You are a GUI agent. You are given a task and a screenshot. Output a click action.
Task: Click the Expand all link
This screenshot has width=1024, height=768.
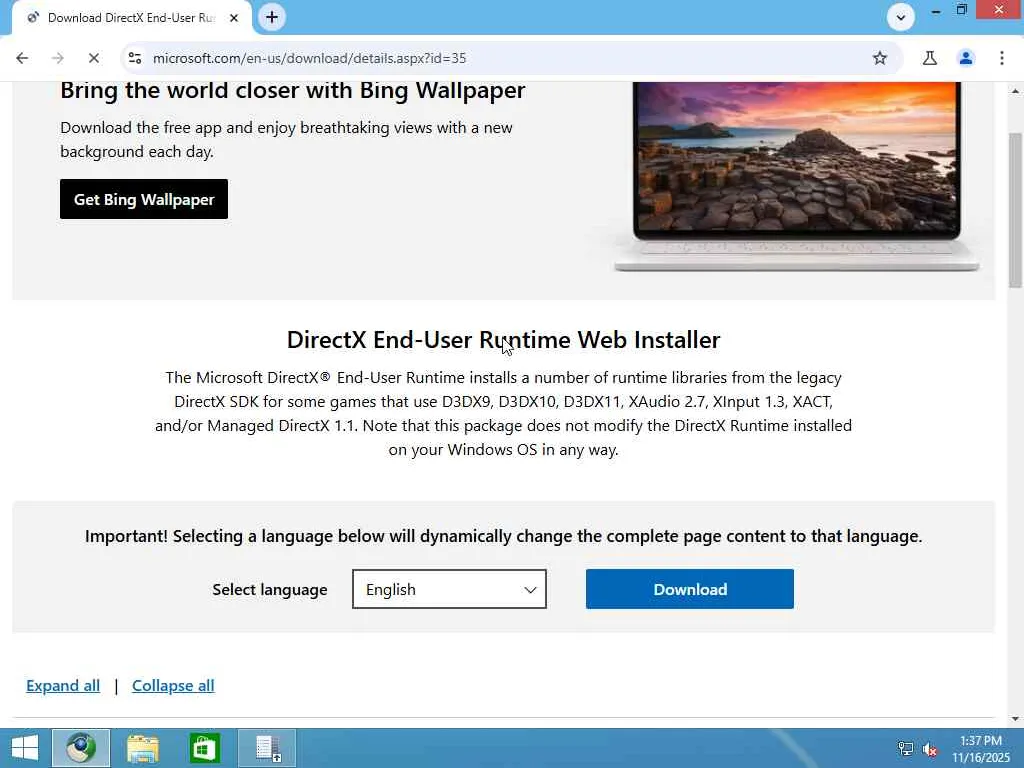(63, 686)
